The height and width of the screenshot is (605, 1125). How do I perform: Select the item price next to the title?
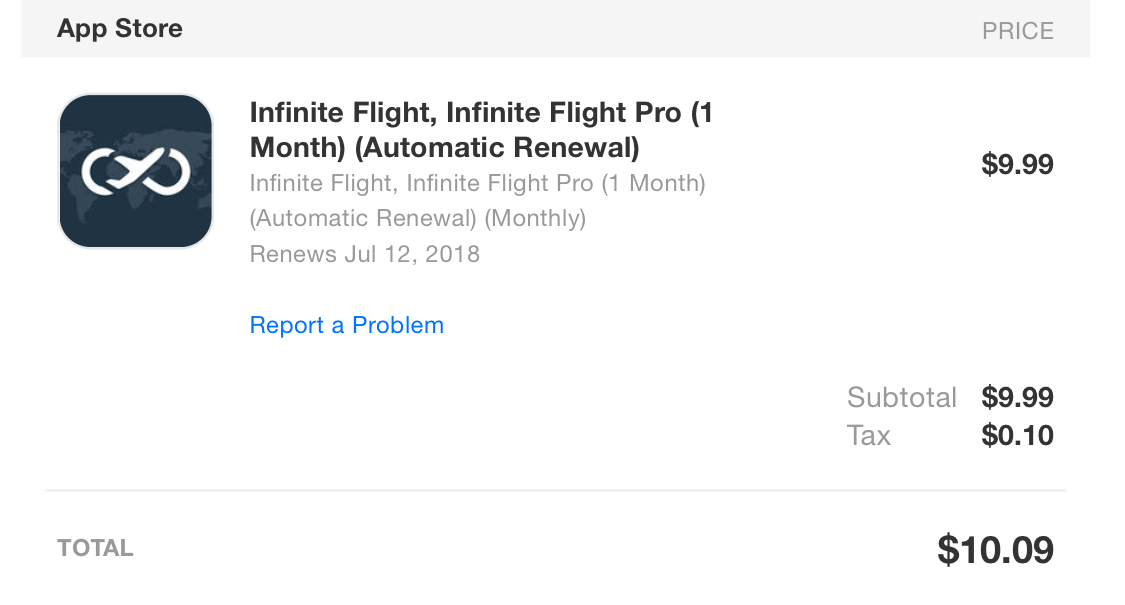pos(1017,164)
